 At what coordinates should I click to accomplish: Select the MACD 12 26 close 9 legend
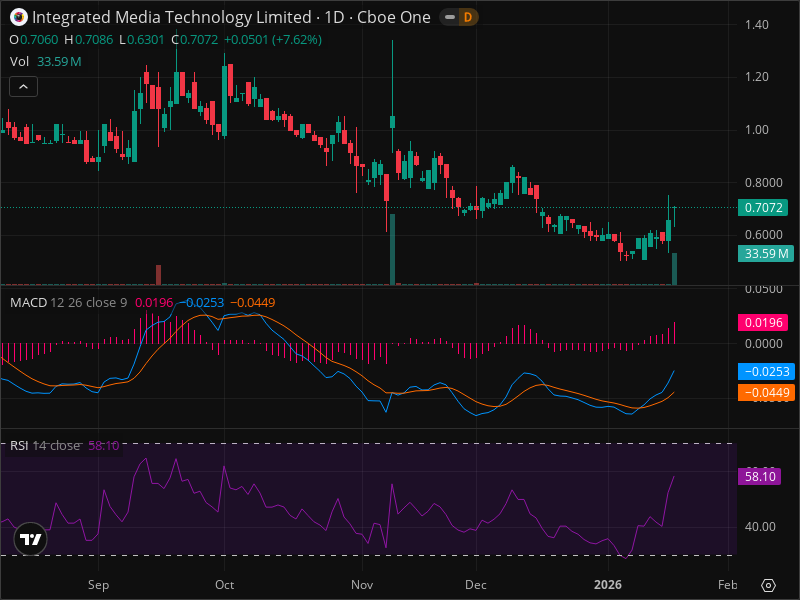[x=68, y=303]
